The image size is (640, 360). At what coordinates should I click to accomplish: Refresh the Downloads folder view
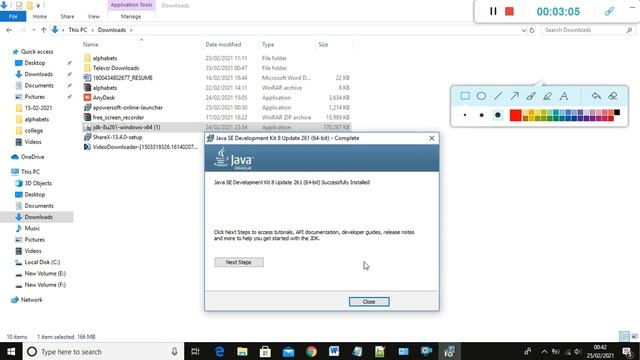pyautogui.click(x=532, y=30)
